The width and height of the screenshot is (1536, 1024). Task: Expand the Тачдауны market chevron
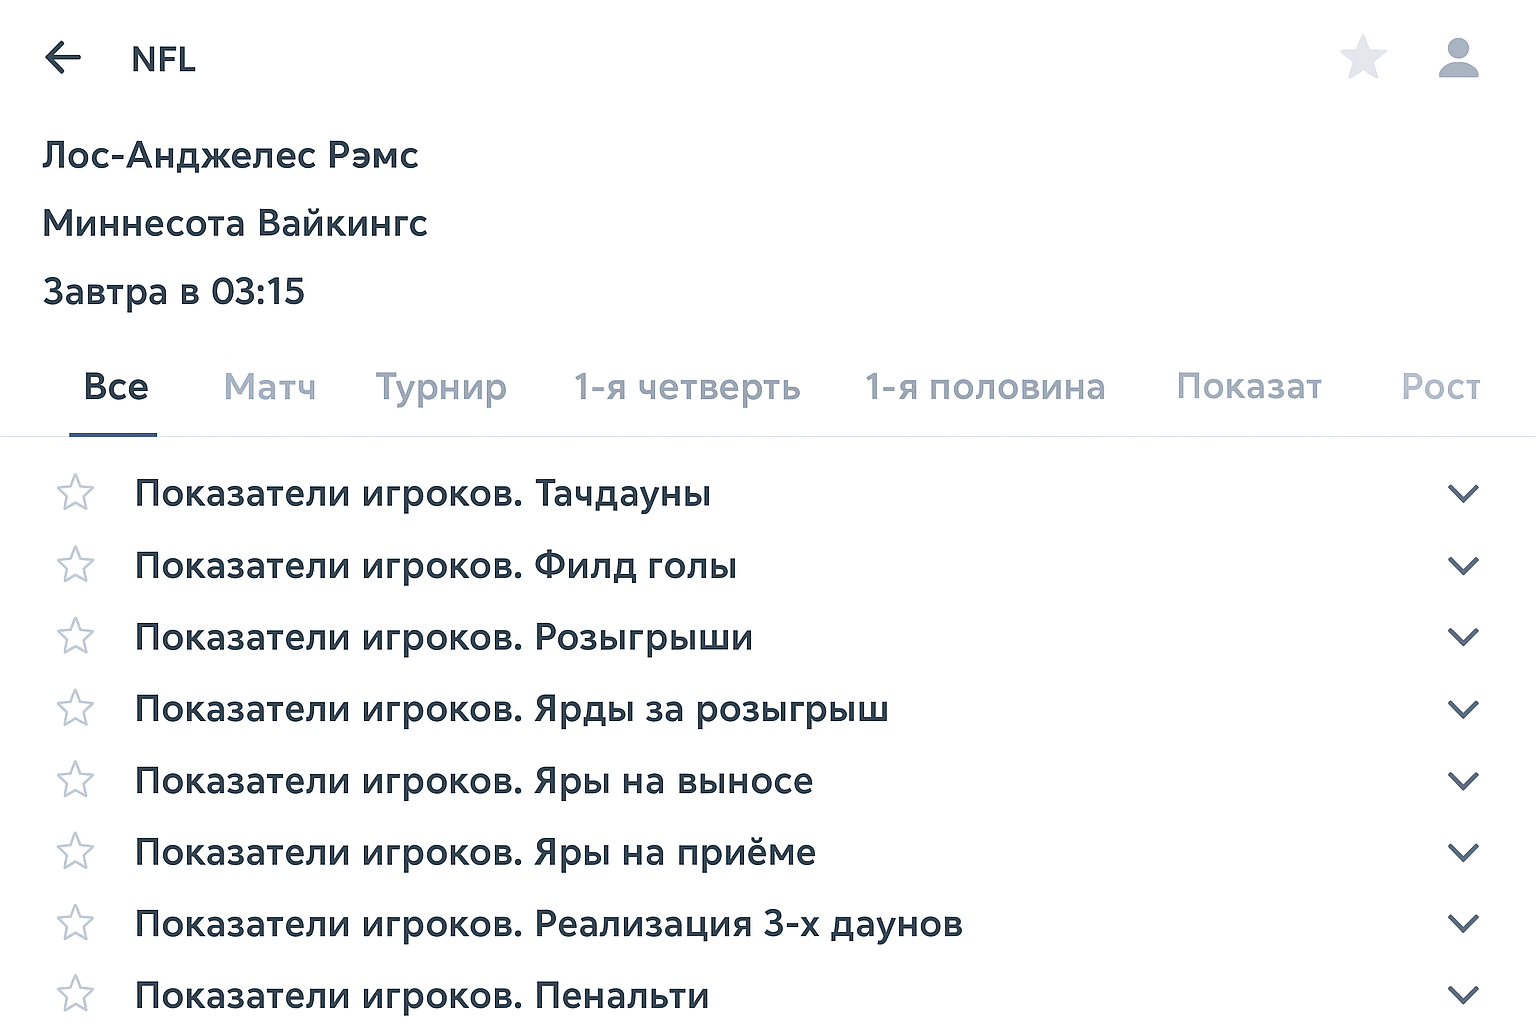(1463, 493)
